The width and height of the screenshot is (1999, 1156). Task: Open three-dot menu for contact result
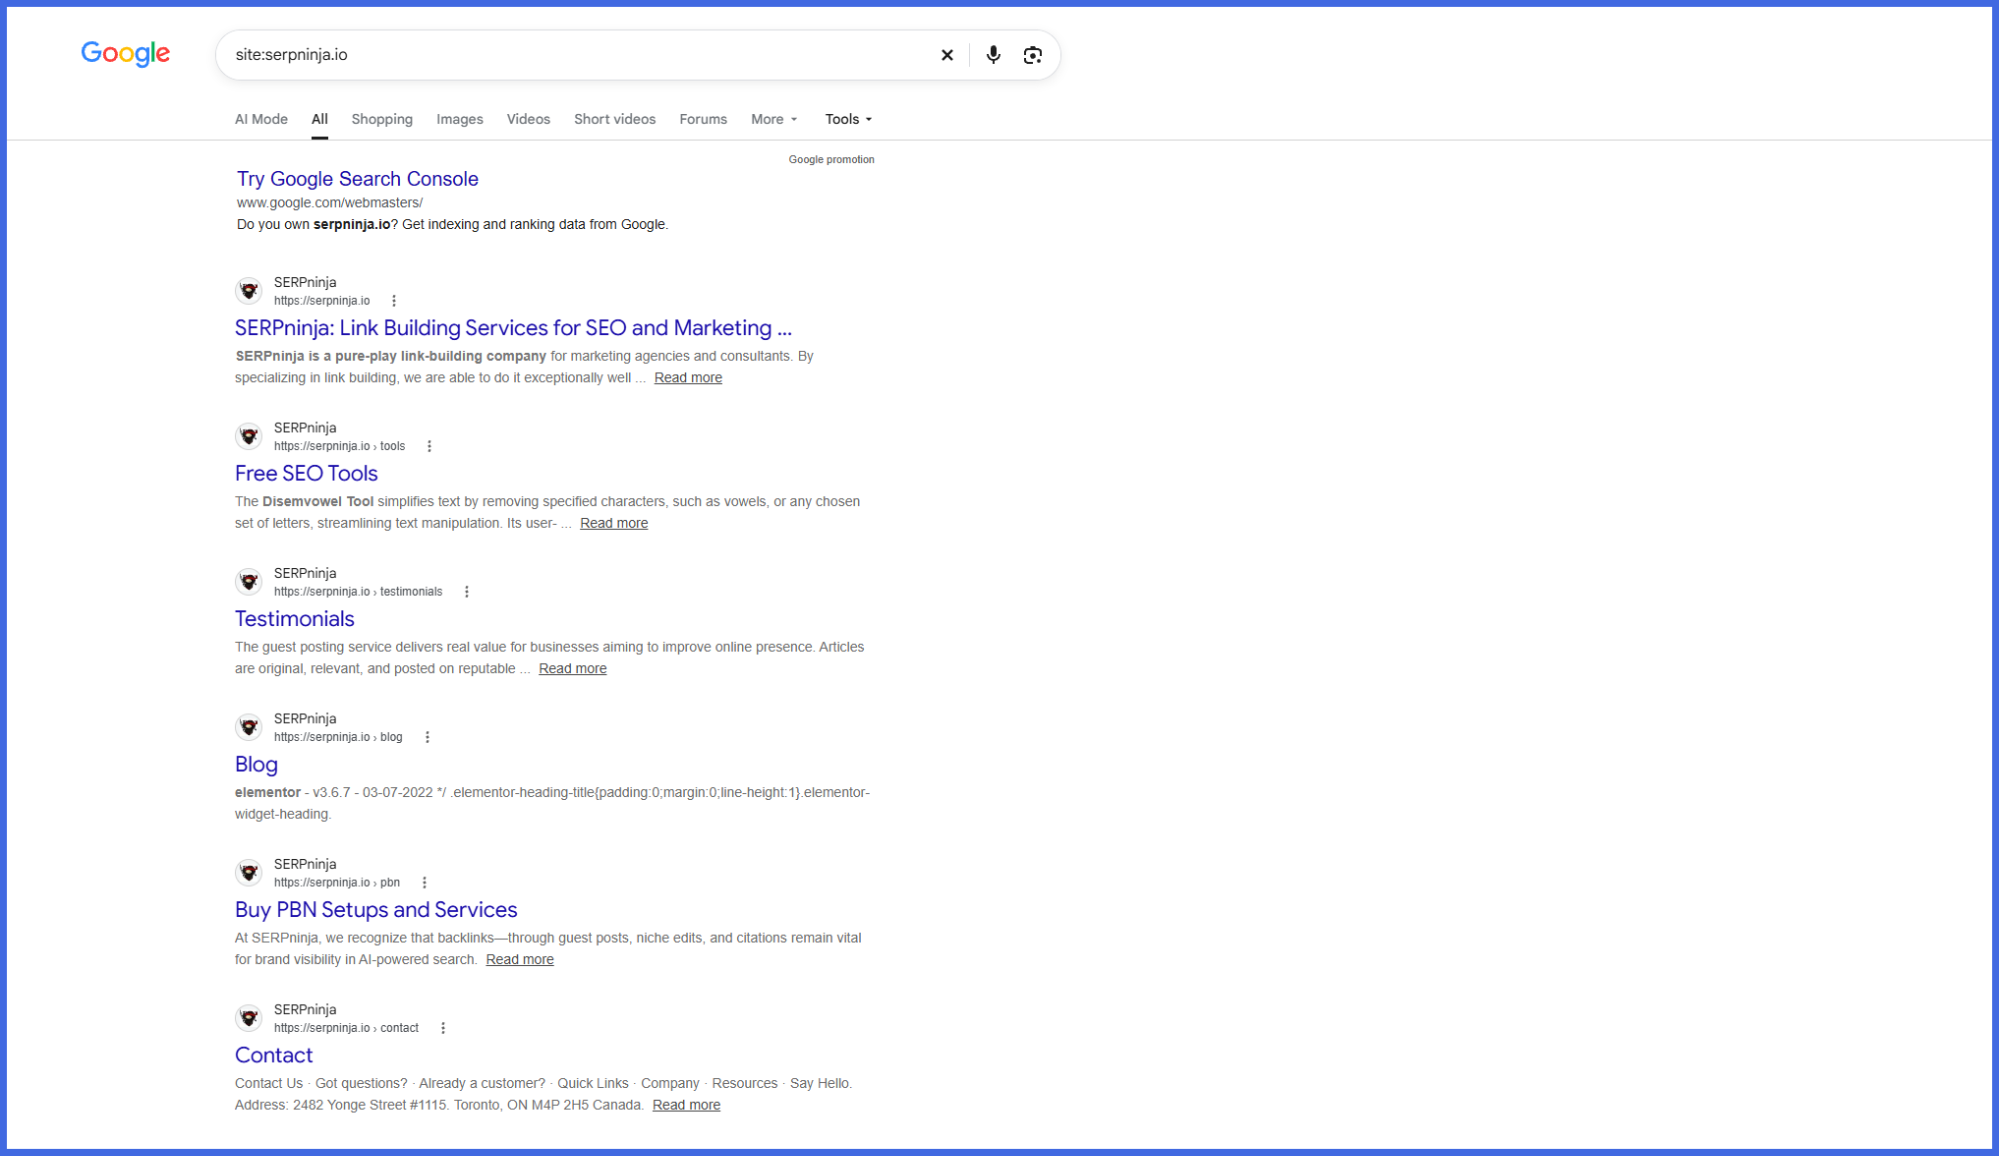click(443, 1028)
